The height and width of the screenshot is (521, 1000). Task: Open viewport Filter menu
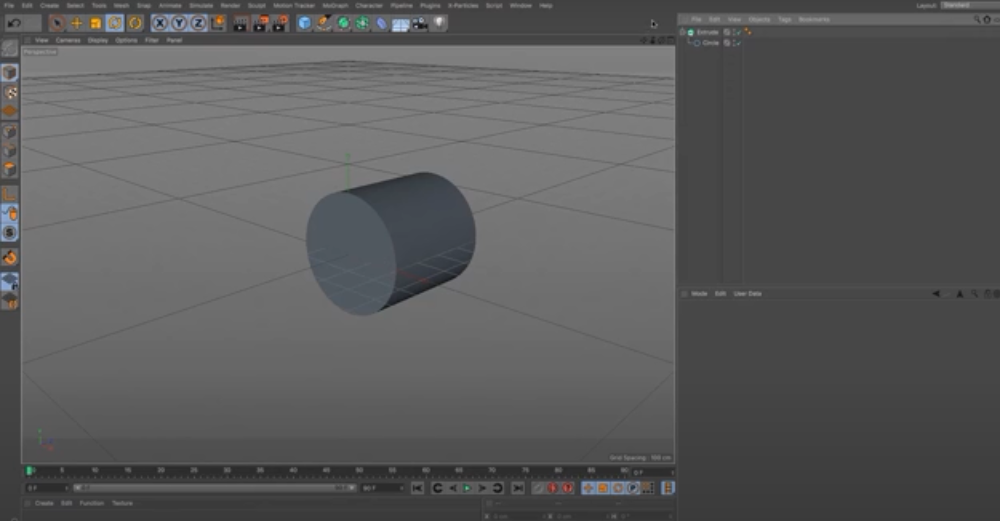tap(151, 40)
